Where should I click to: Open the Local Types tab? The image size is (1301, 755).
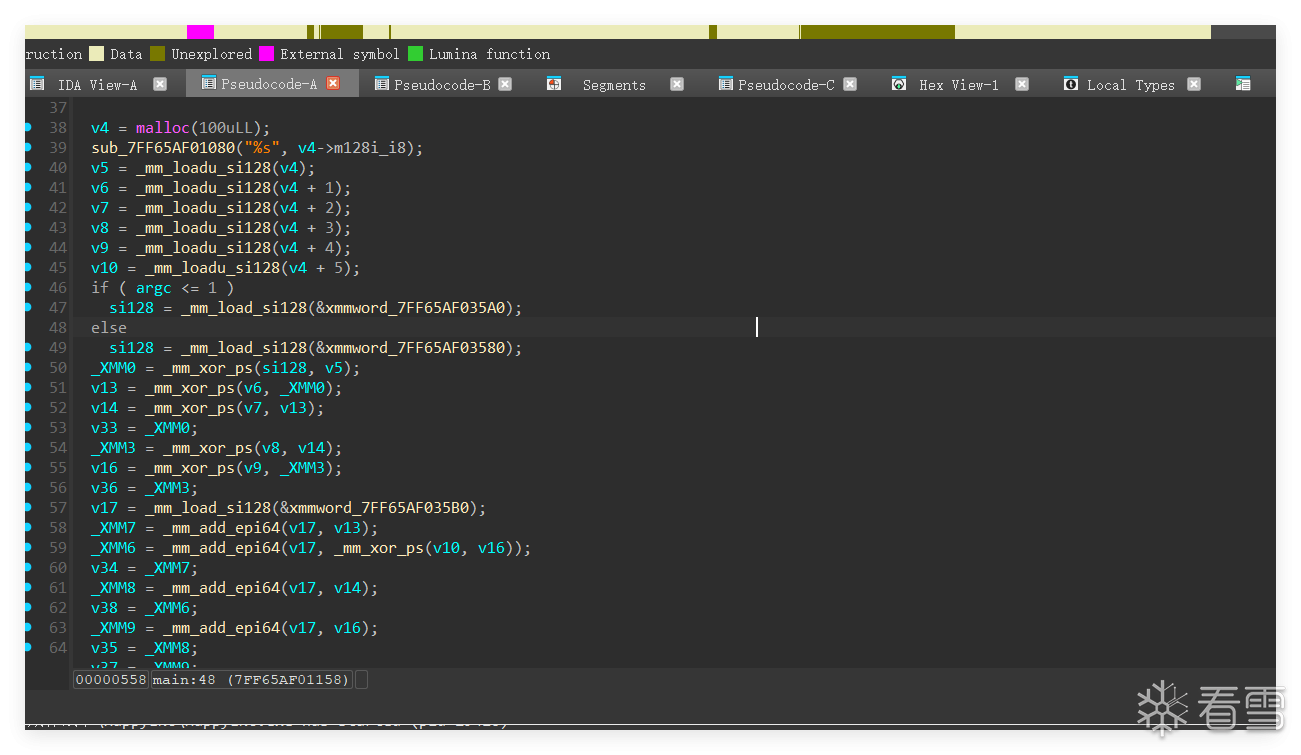click(x=1131, y=85)
